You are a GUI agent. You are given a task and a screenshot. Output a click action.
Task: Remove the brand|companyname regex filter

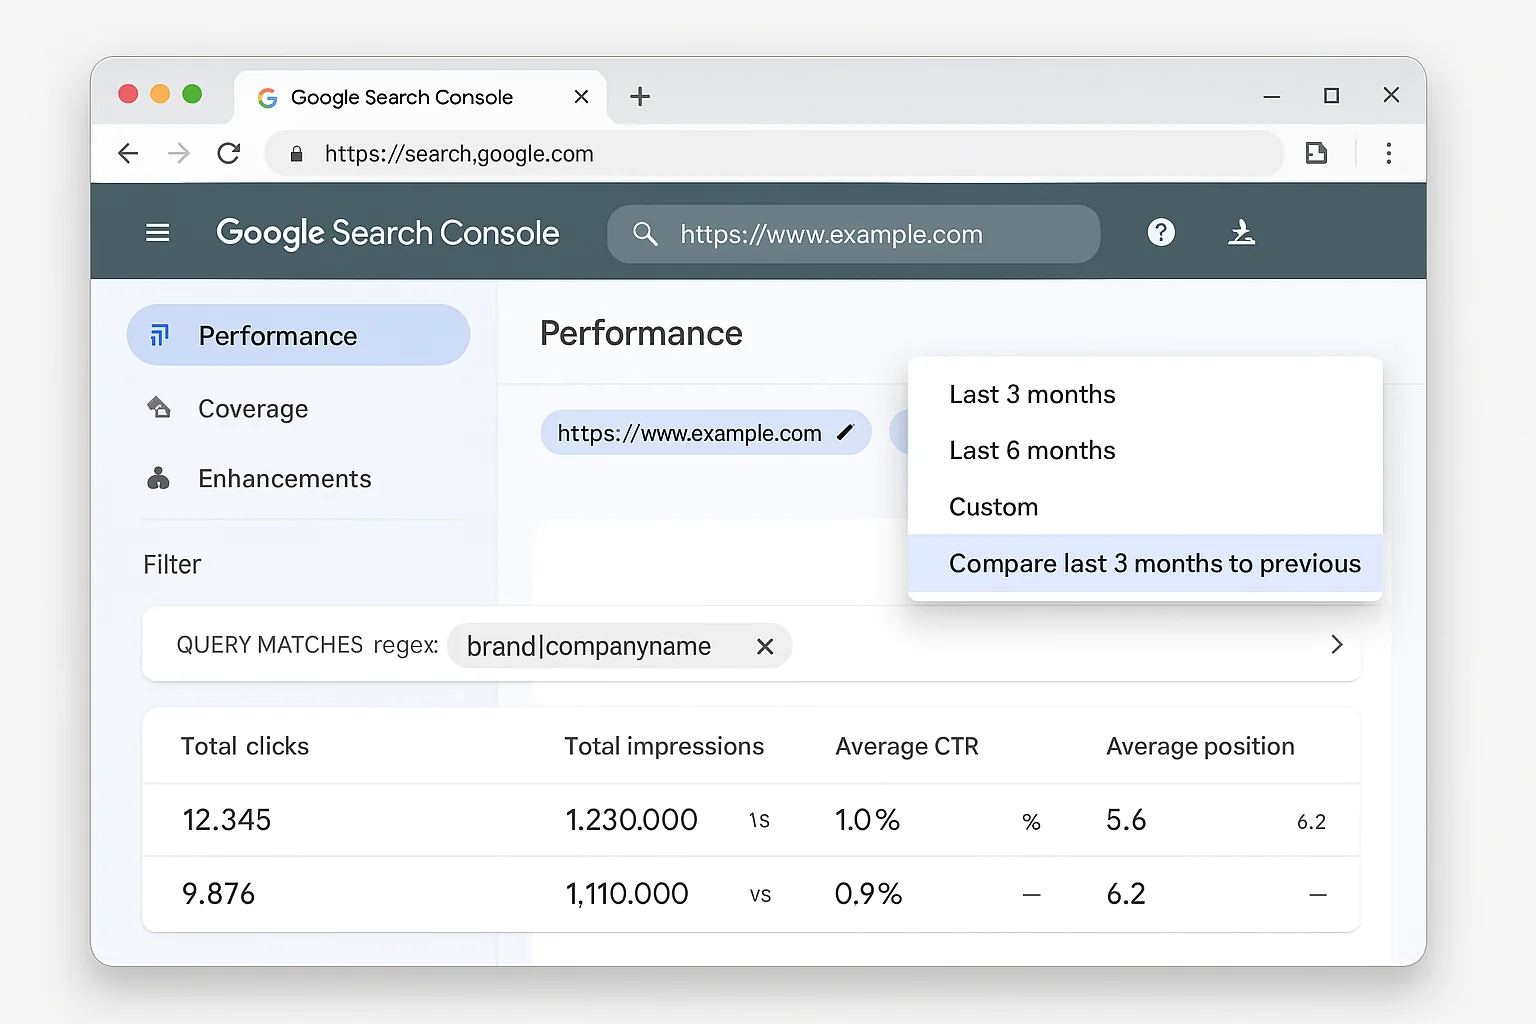pyautogui.click(x=765, y=646)
